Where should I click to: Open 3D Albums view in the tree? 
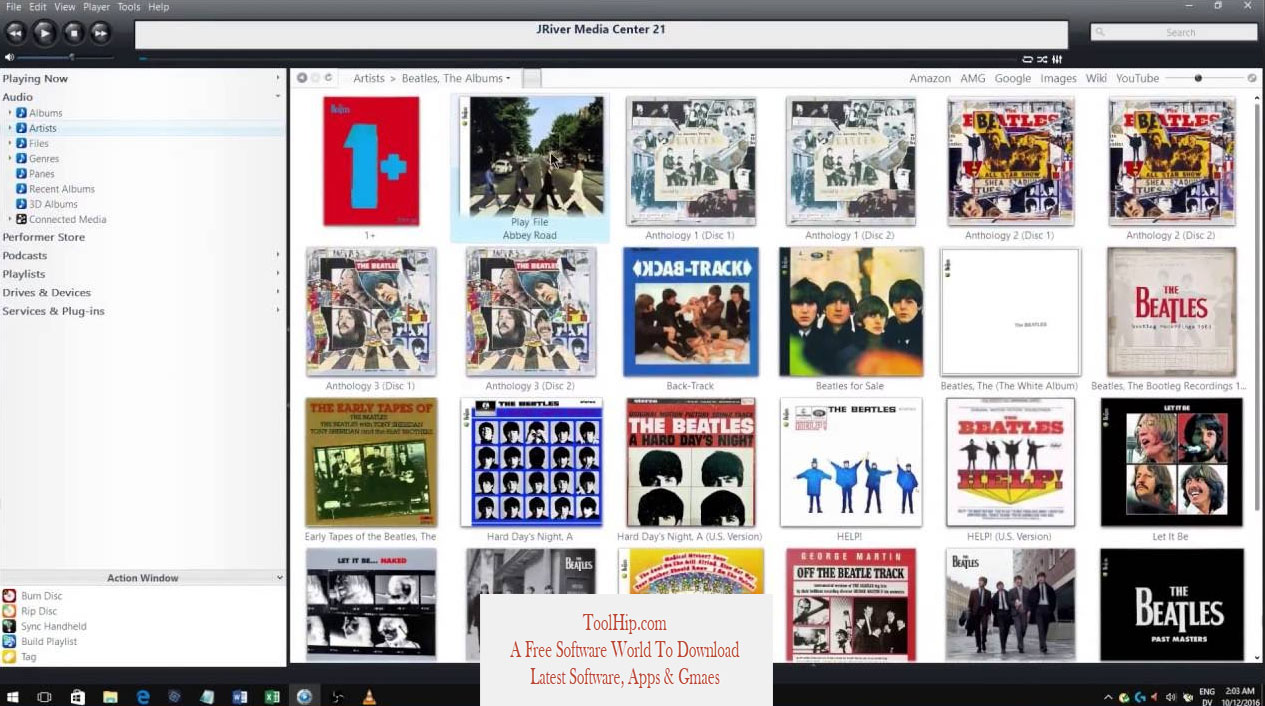(52, 204)
